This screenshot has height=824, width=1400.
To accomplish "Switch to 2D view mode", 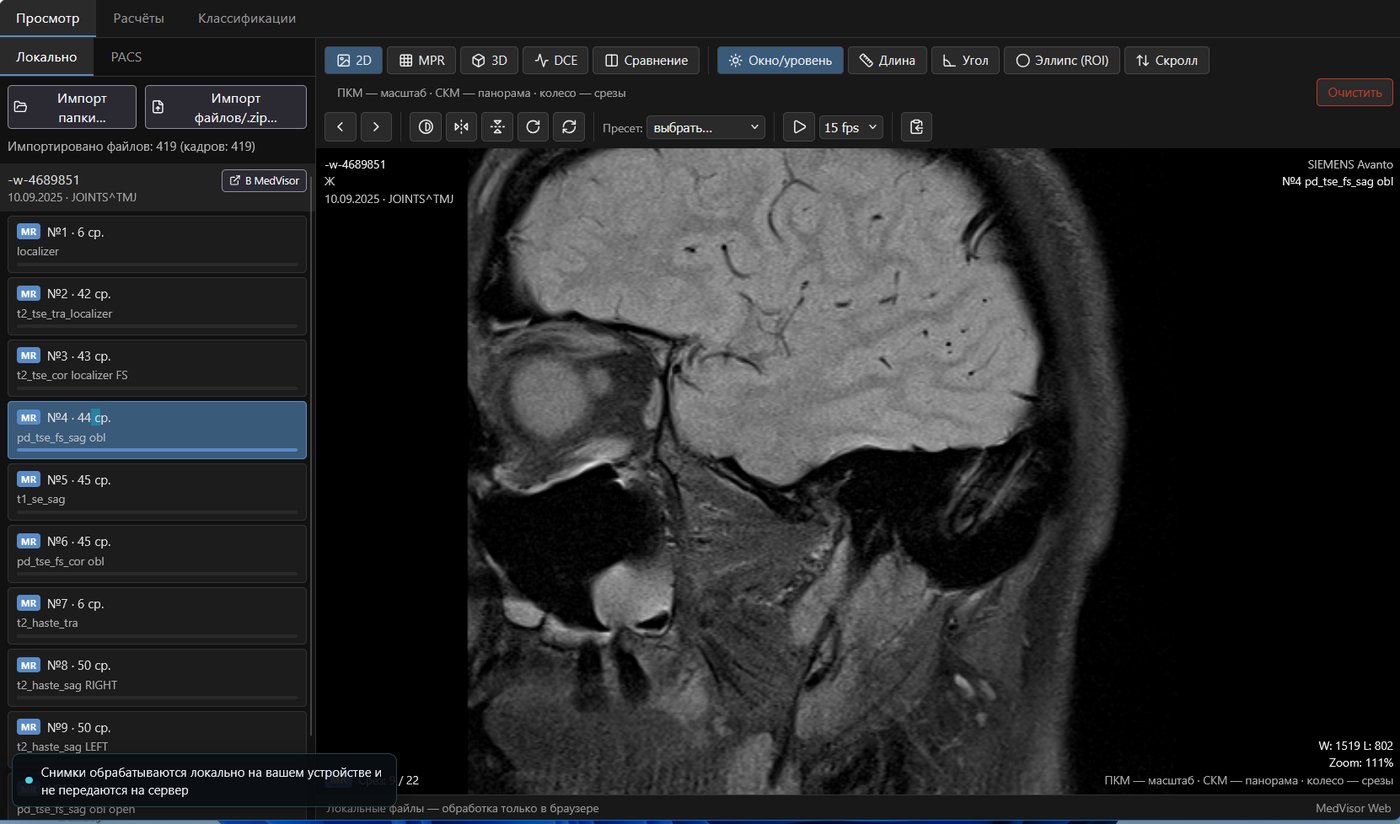I will tap(353, 60).
